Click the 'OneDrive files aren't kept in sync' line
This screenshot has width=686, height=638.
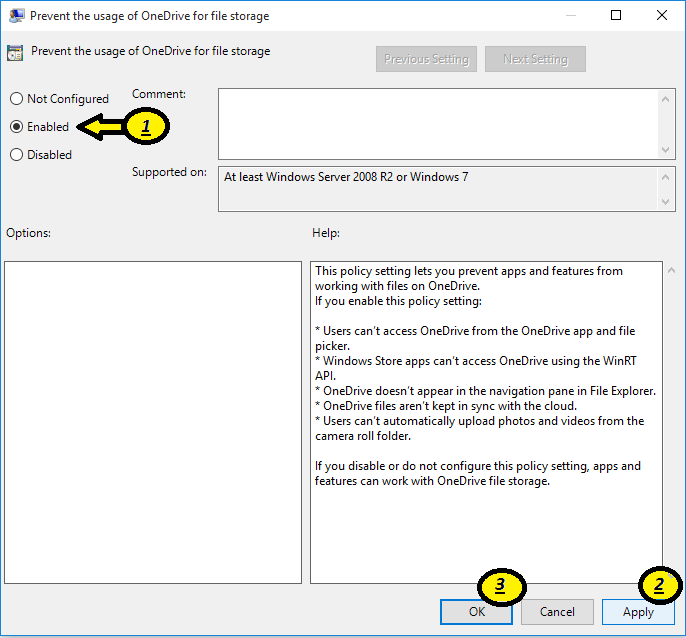[x=445, y=406]
